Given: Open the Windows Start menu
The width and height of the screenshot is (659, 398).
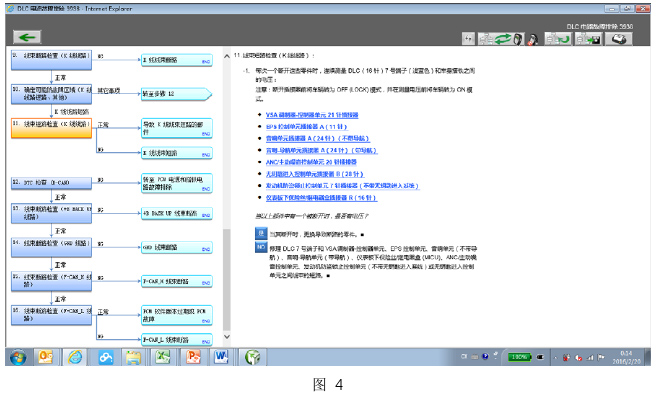Looking at the screenshot, I should tap(18, 358).
